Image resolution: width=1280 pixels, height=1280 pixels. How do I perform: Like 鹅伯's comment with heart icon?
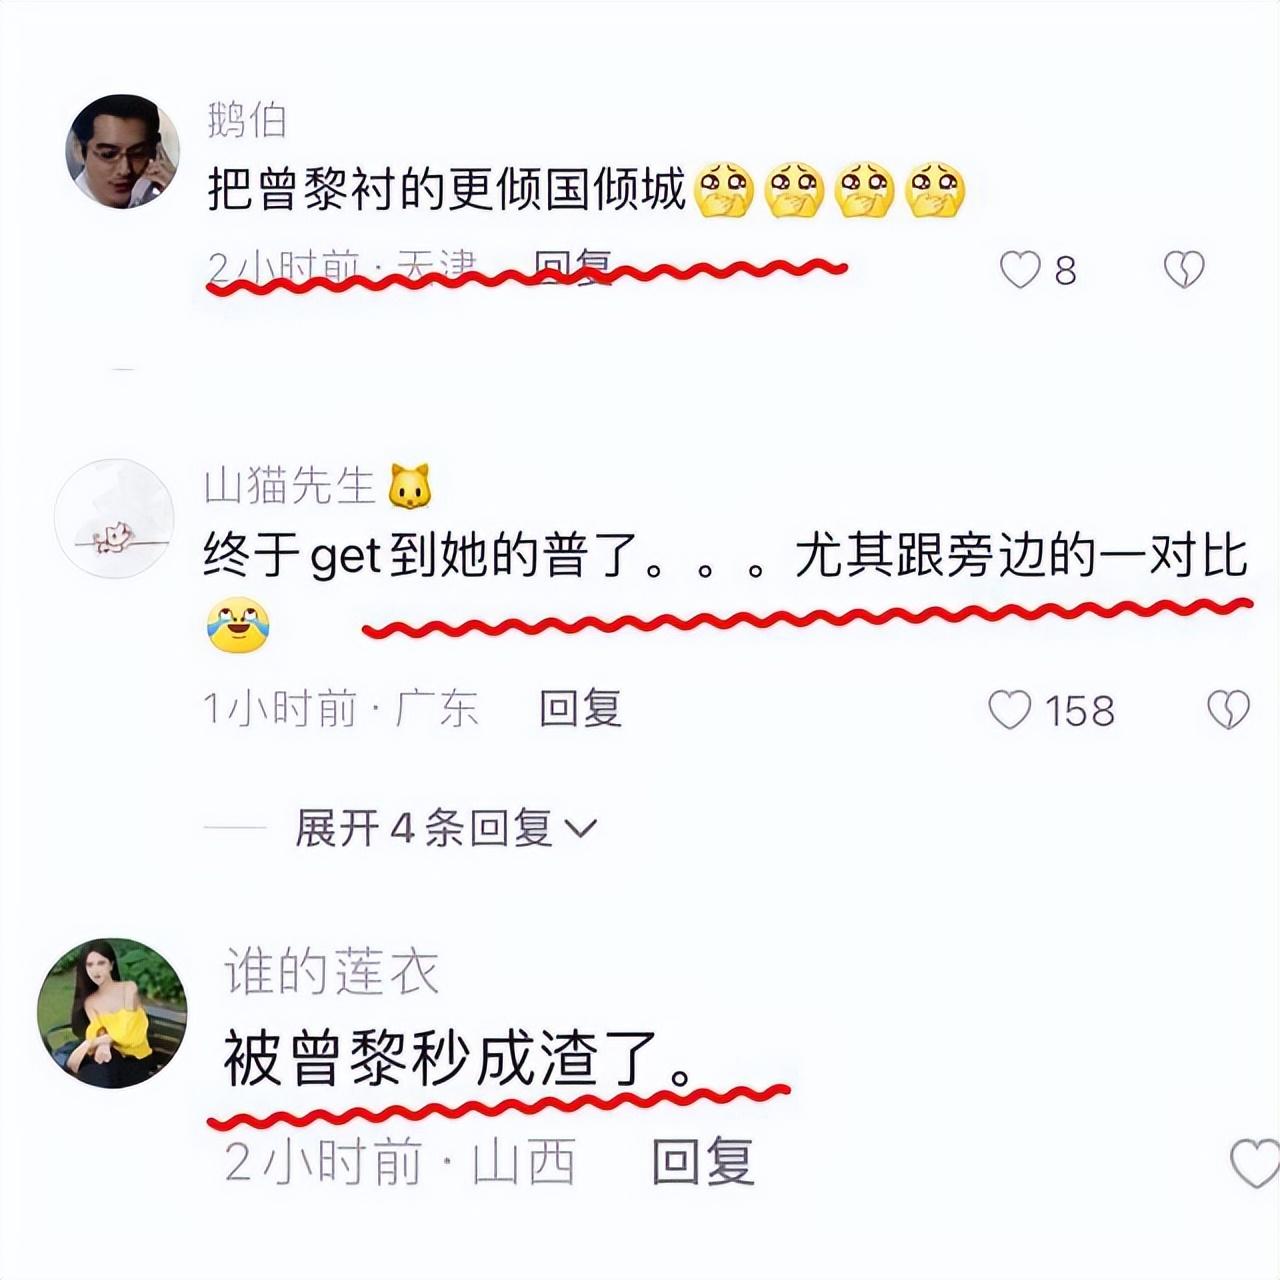coord(1020,270)
